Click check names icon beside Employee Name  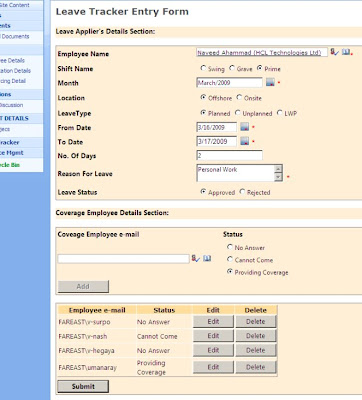[x=335, y=52]
